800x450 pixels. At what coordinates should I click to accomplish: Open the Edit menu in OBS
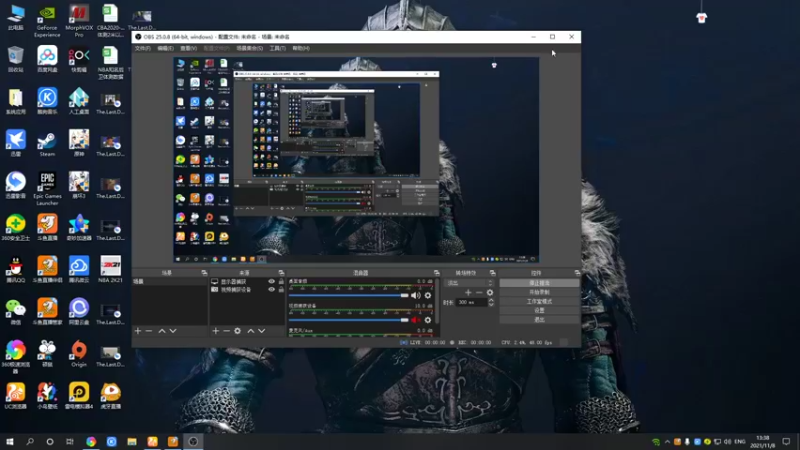coord(165,48)
